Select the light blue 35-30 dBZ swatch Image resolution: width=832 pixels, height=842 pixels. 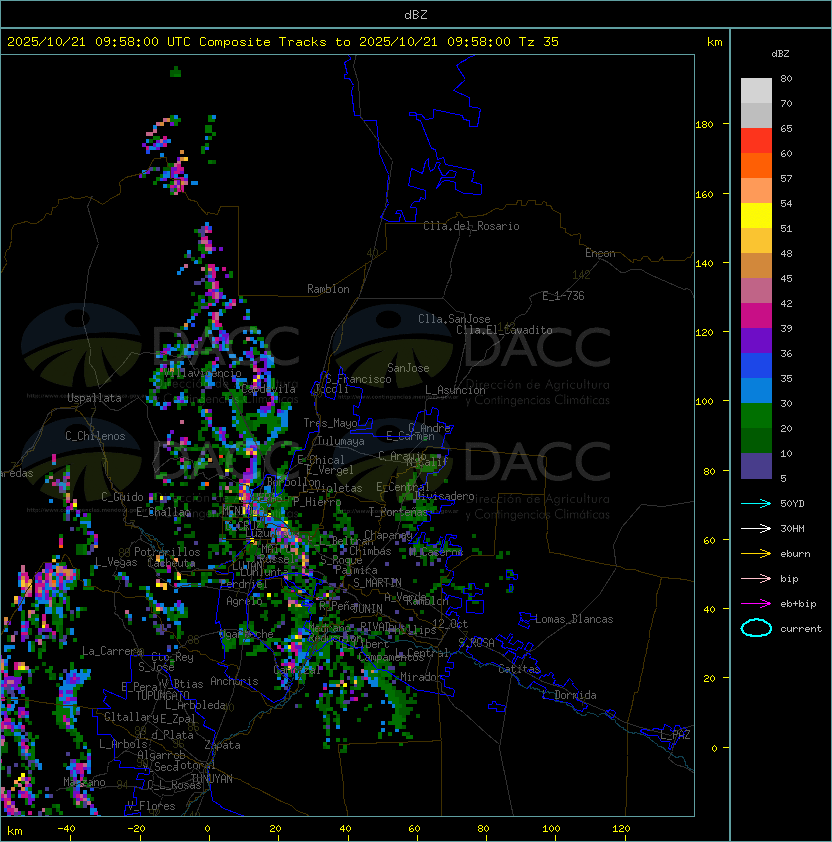756,390
